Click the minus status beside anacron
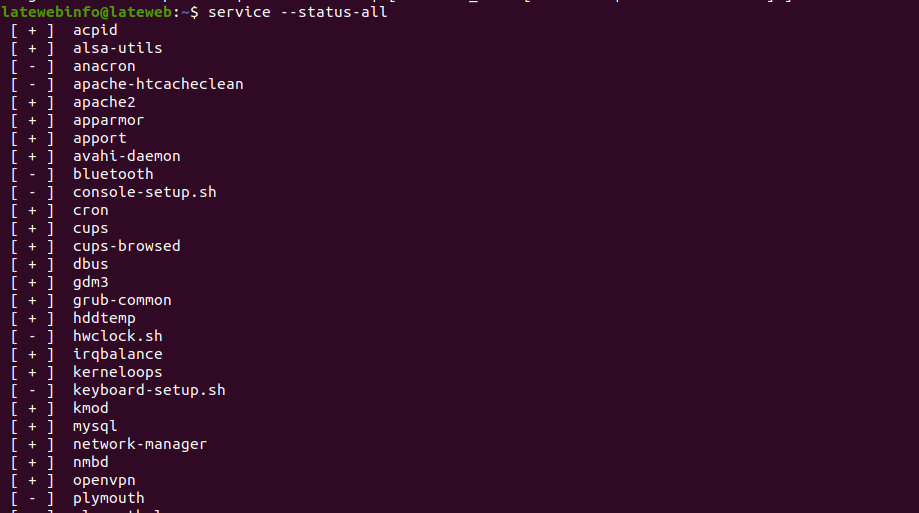 (33, 66)
